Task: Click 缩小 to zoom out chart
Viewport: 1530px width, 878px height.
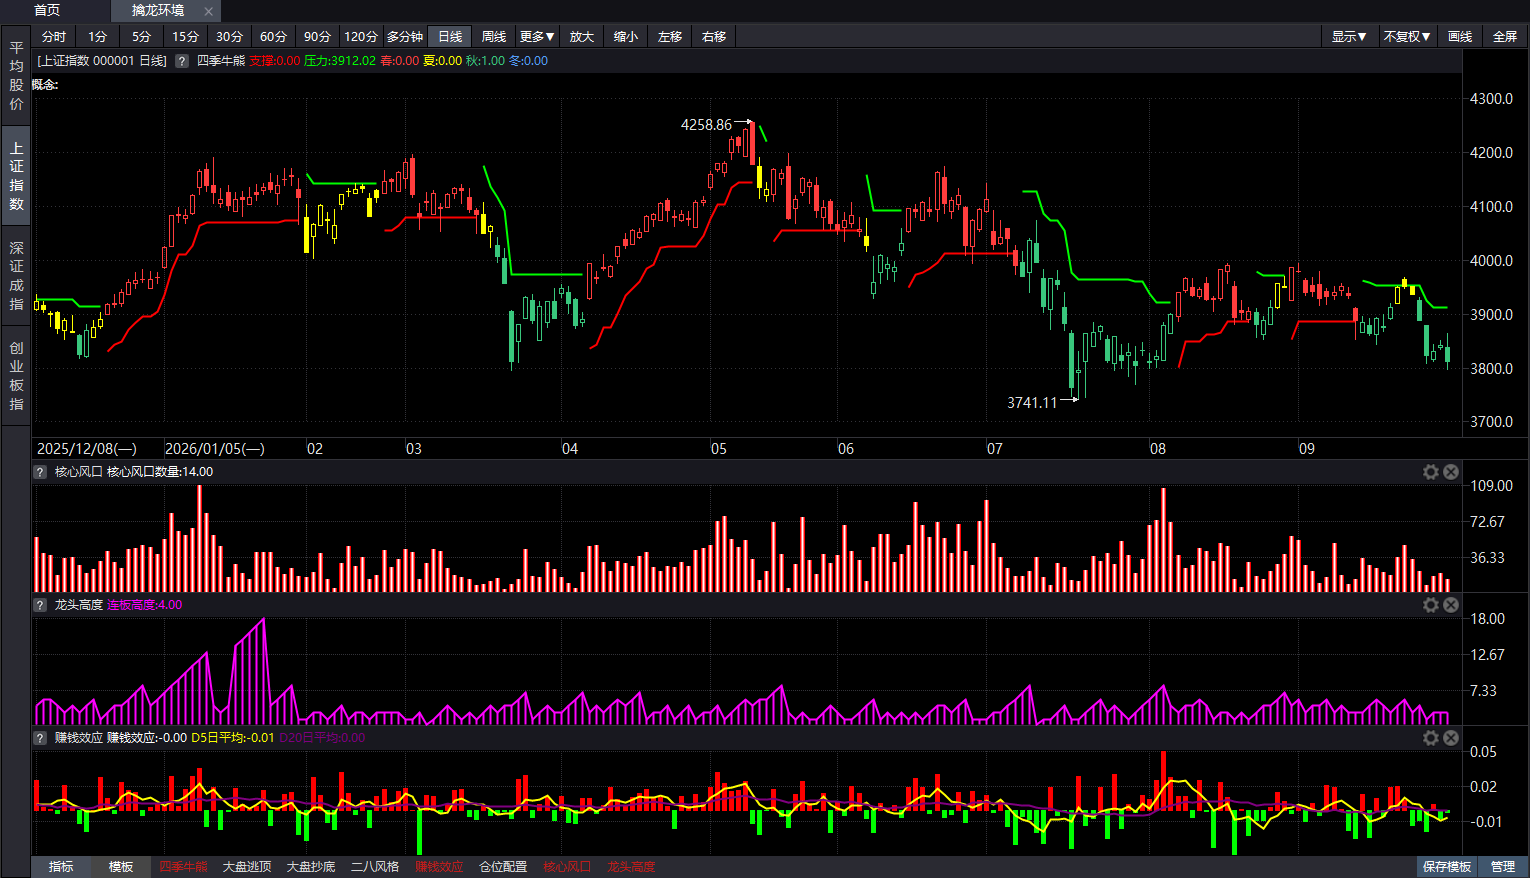Action: click(626, 36)
